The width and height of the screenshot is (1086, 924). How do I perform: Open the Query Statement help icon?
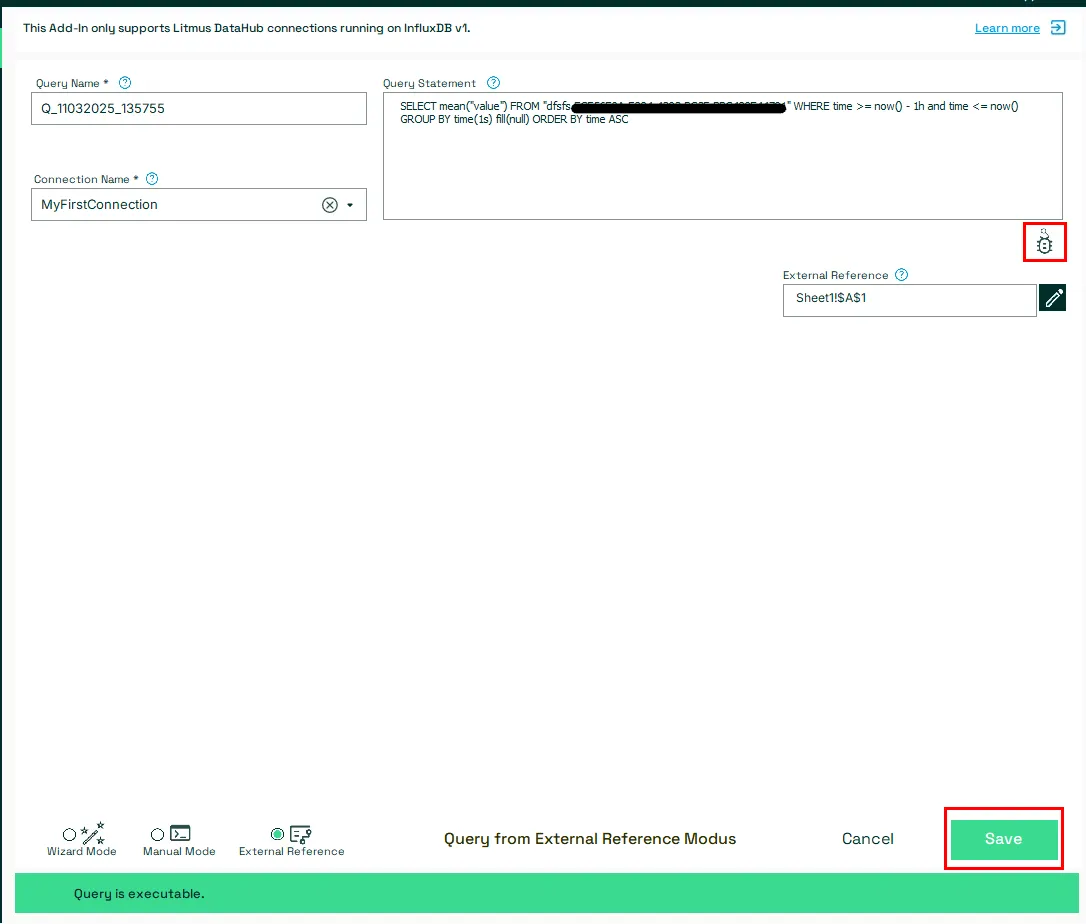493,83
